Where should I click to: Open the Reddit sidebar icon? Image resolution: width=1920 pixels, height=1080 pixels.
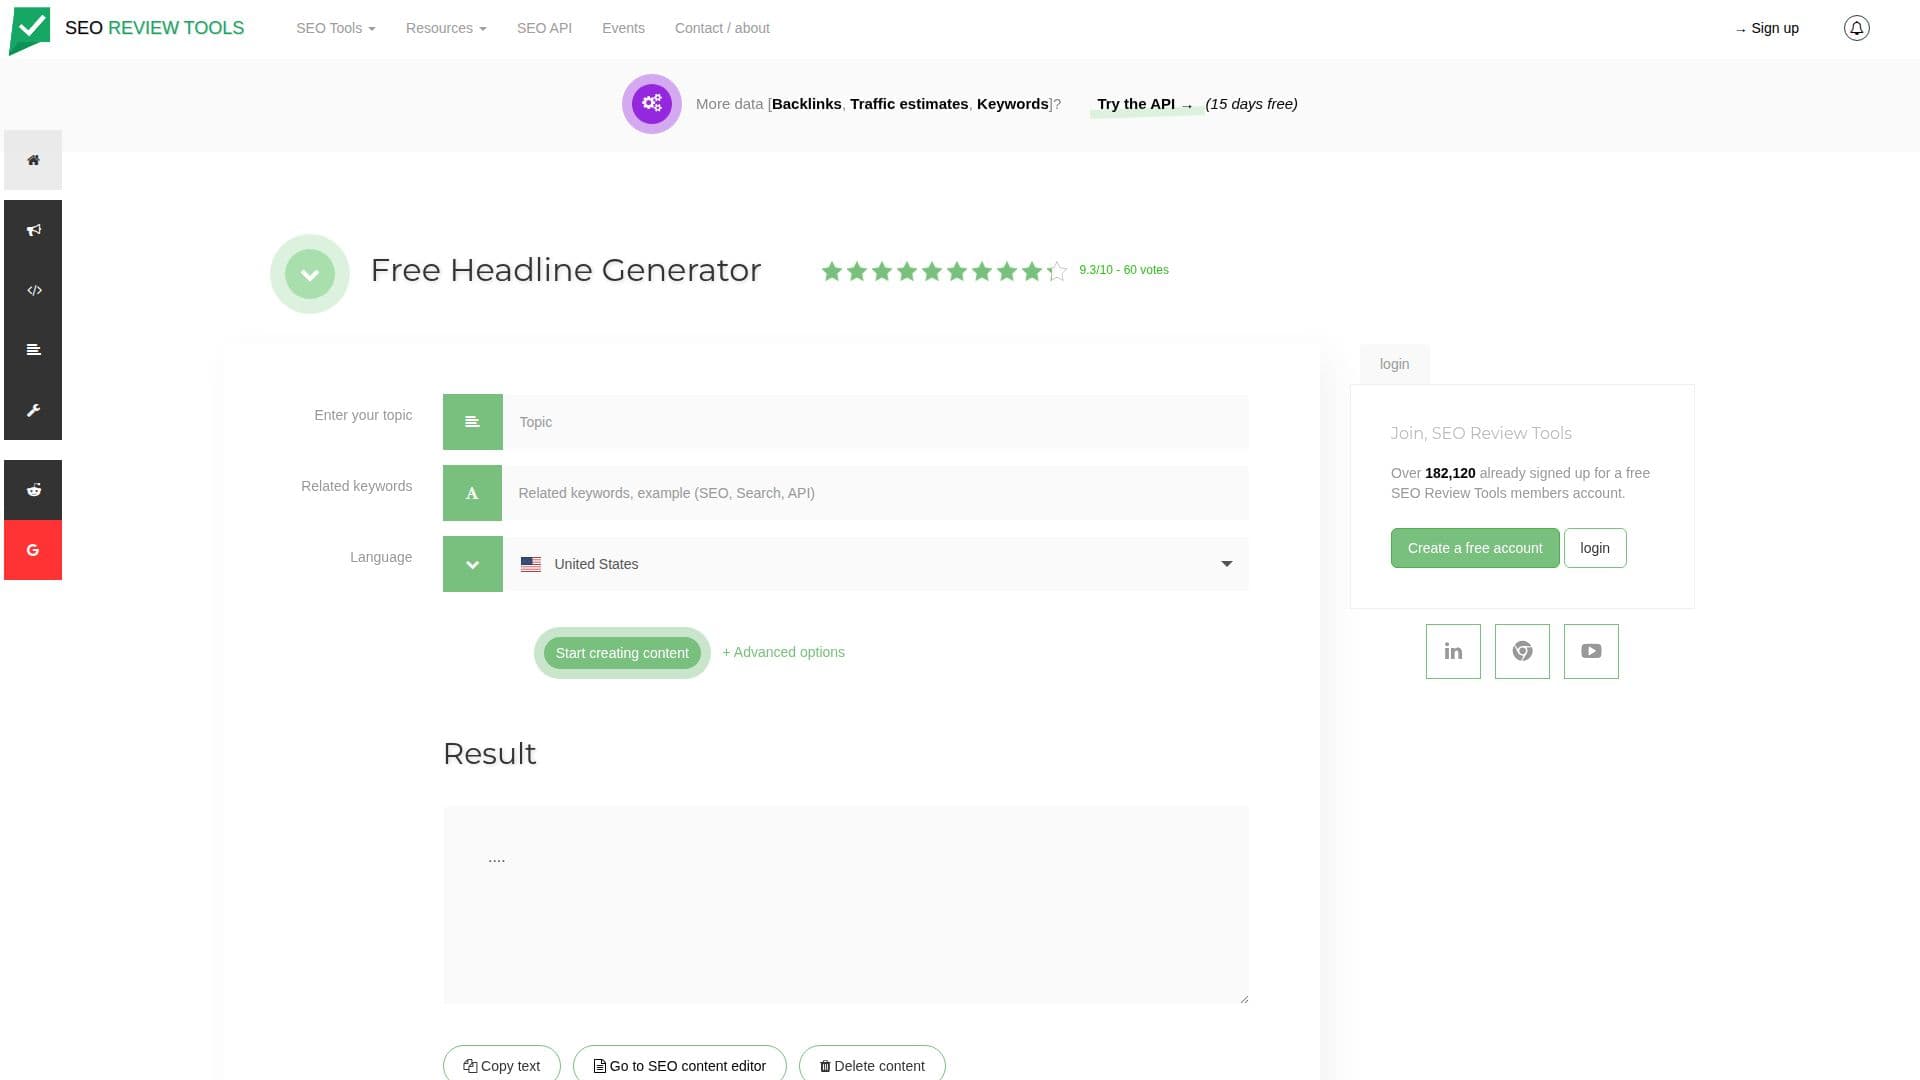tap(33, 490)
